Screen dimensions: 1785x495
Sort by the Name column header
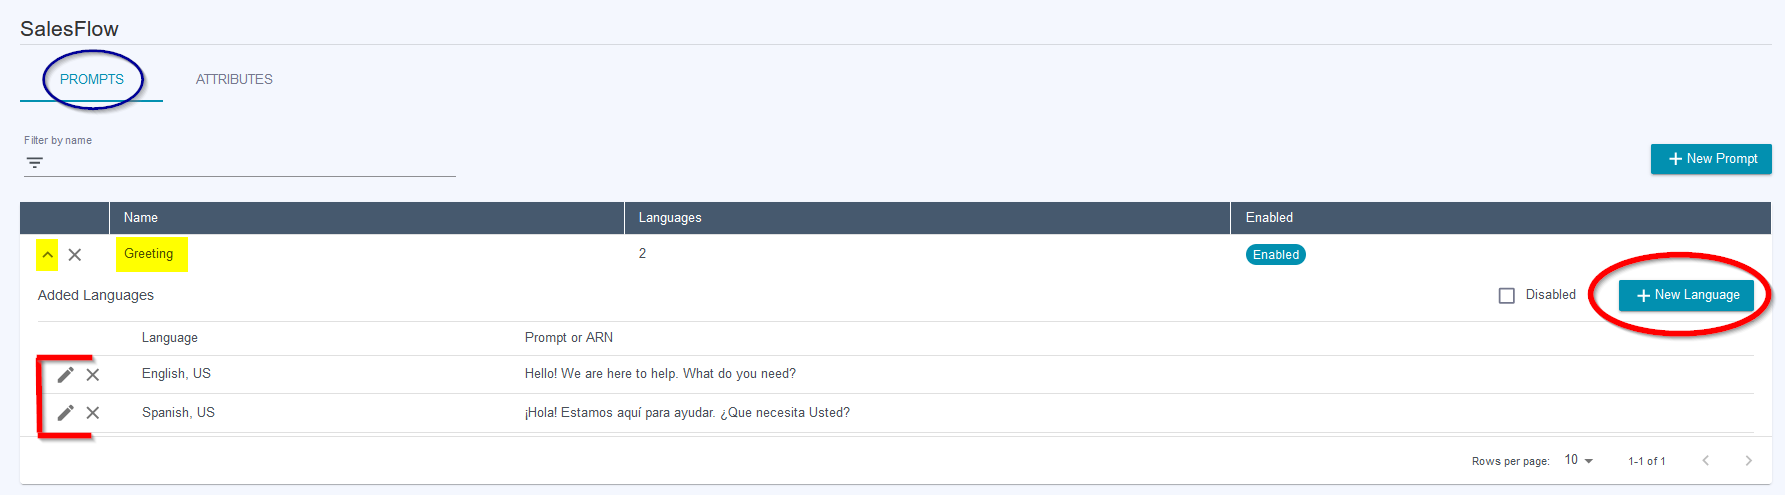pyautogui.click(x=141, y=218)
